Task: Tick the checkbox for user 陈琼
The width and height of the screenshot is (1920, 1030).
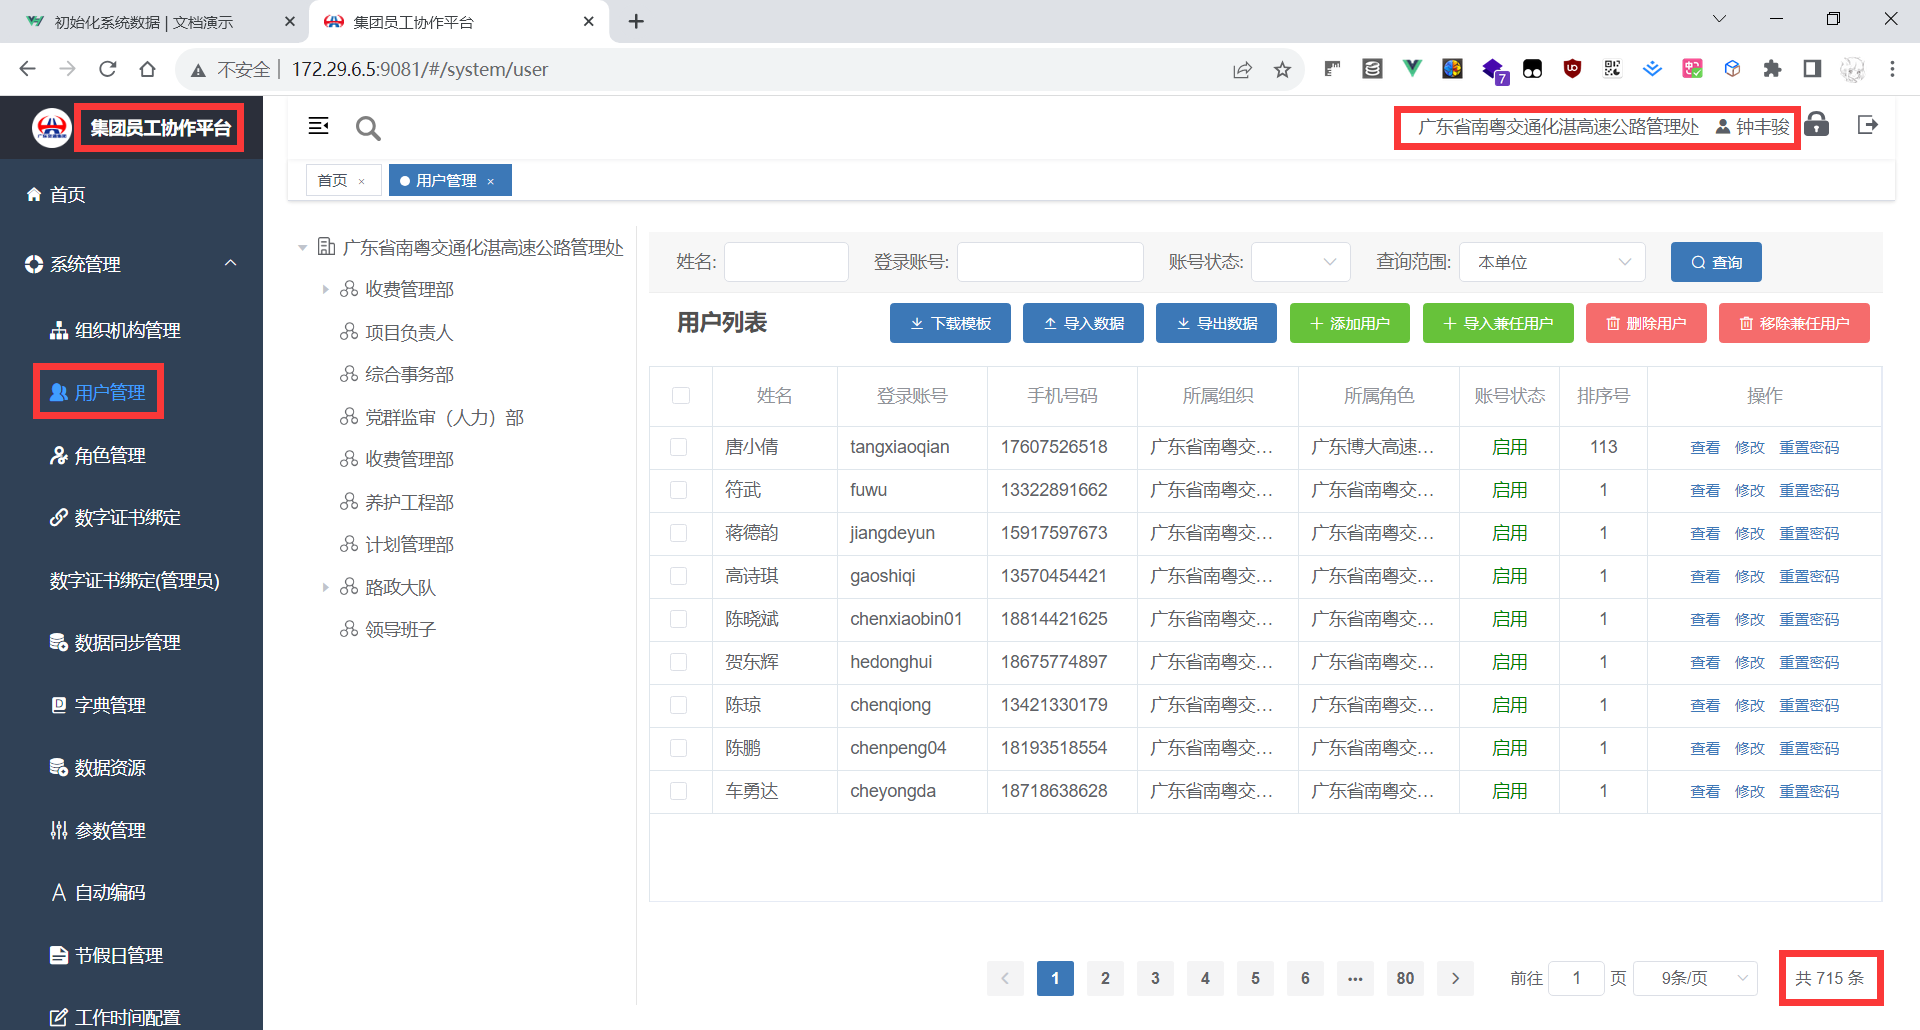Action: 679,705
